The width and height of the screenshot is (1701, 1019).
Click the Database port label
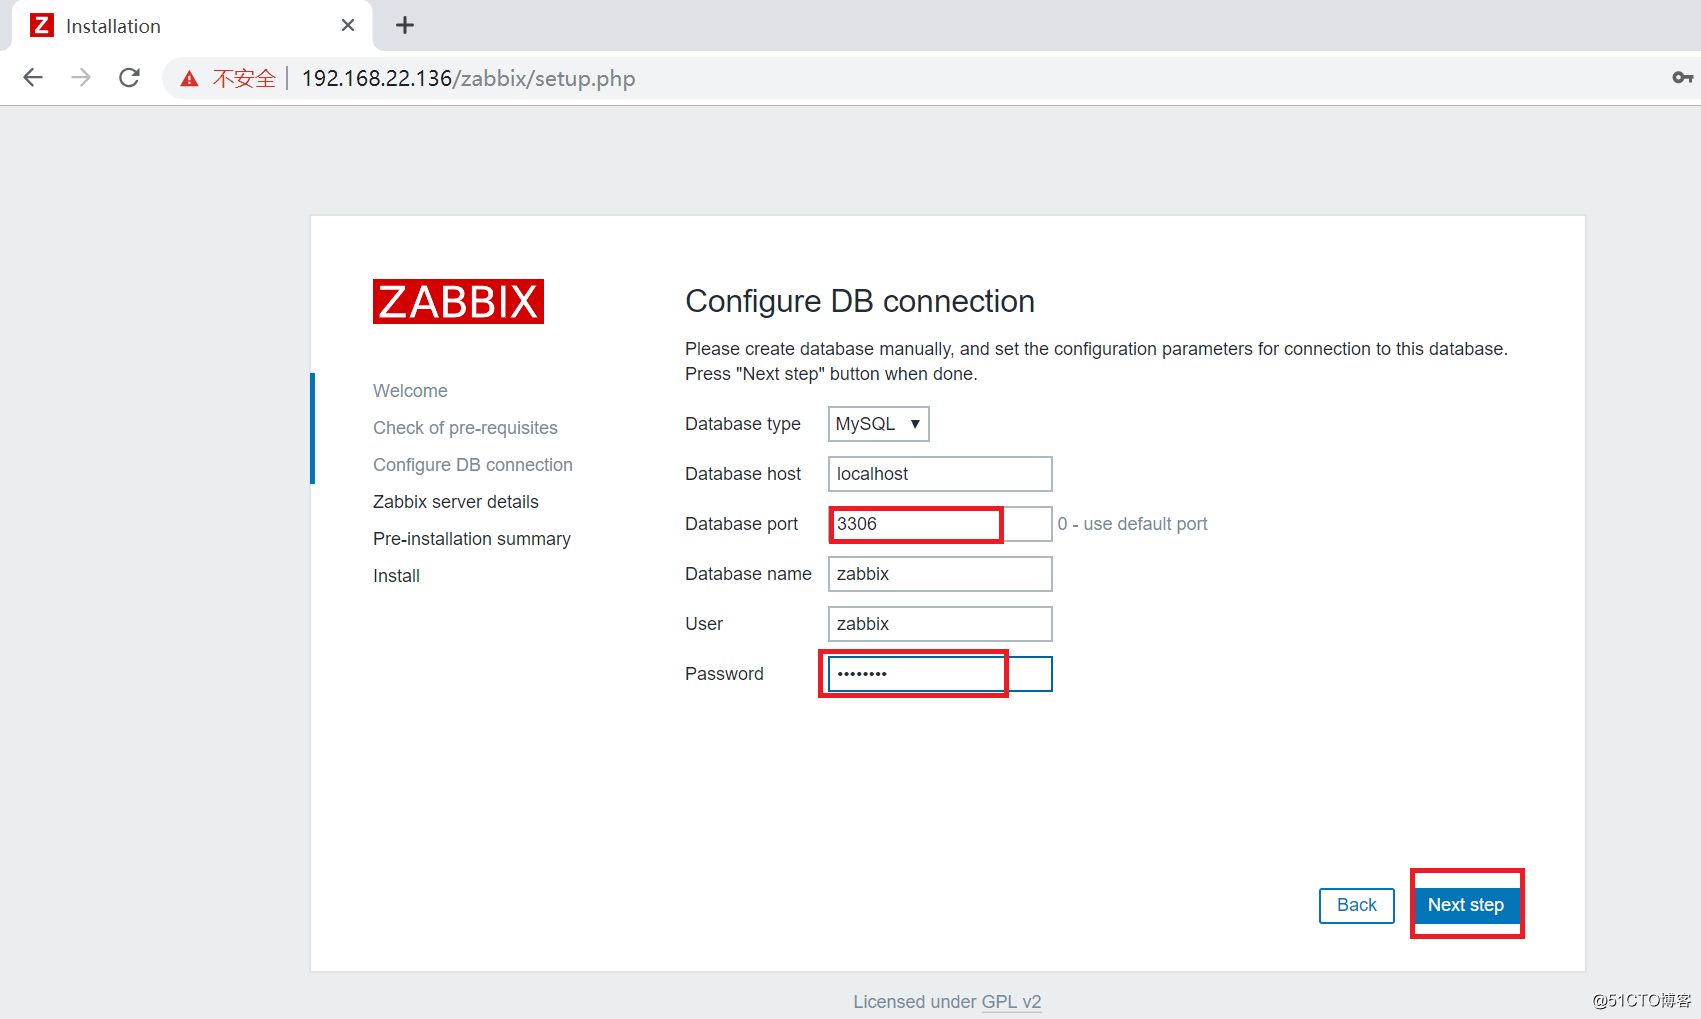[741, 524]
